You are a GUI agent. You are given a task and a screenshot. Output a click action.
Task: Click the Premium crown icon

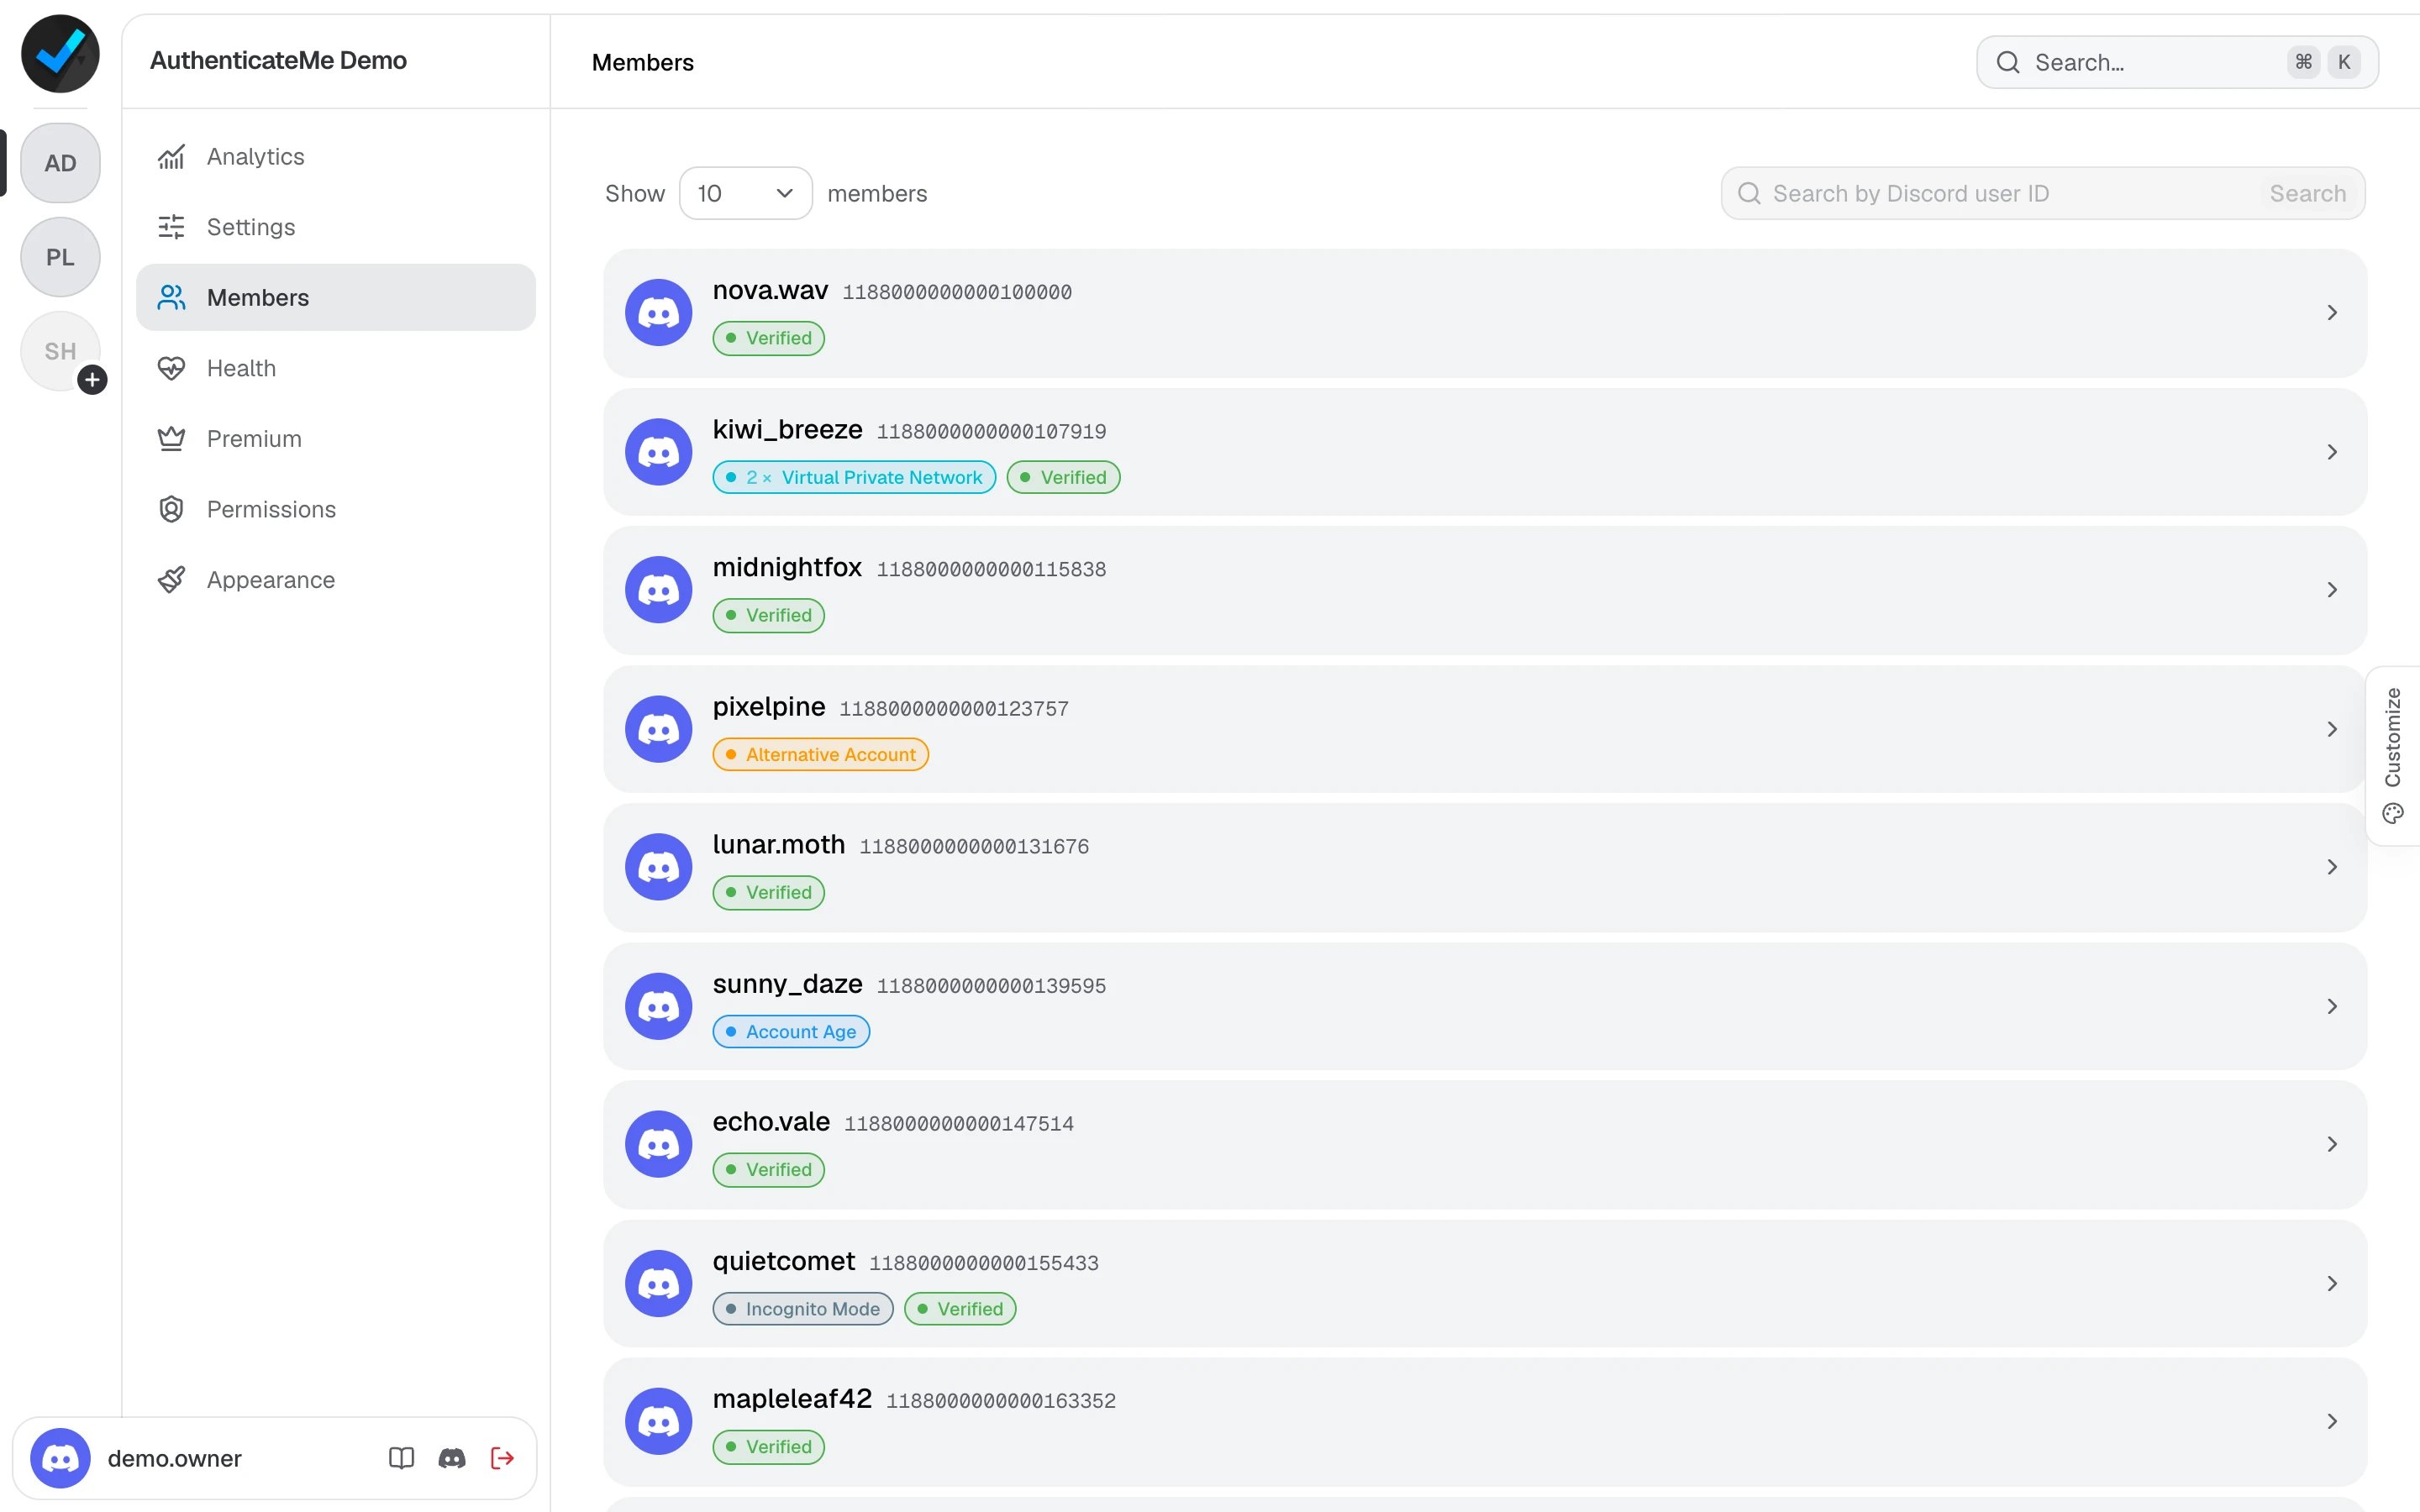point(171,438)
